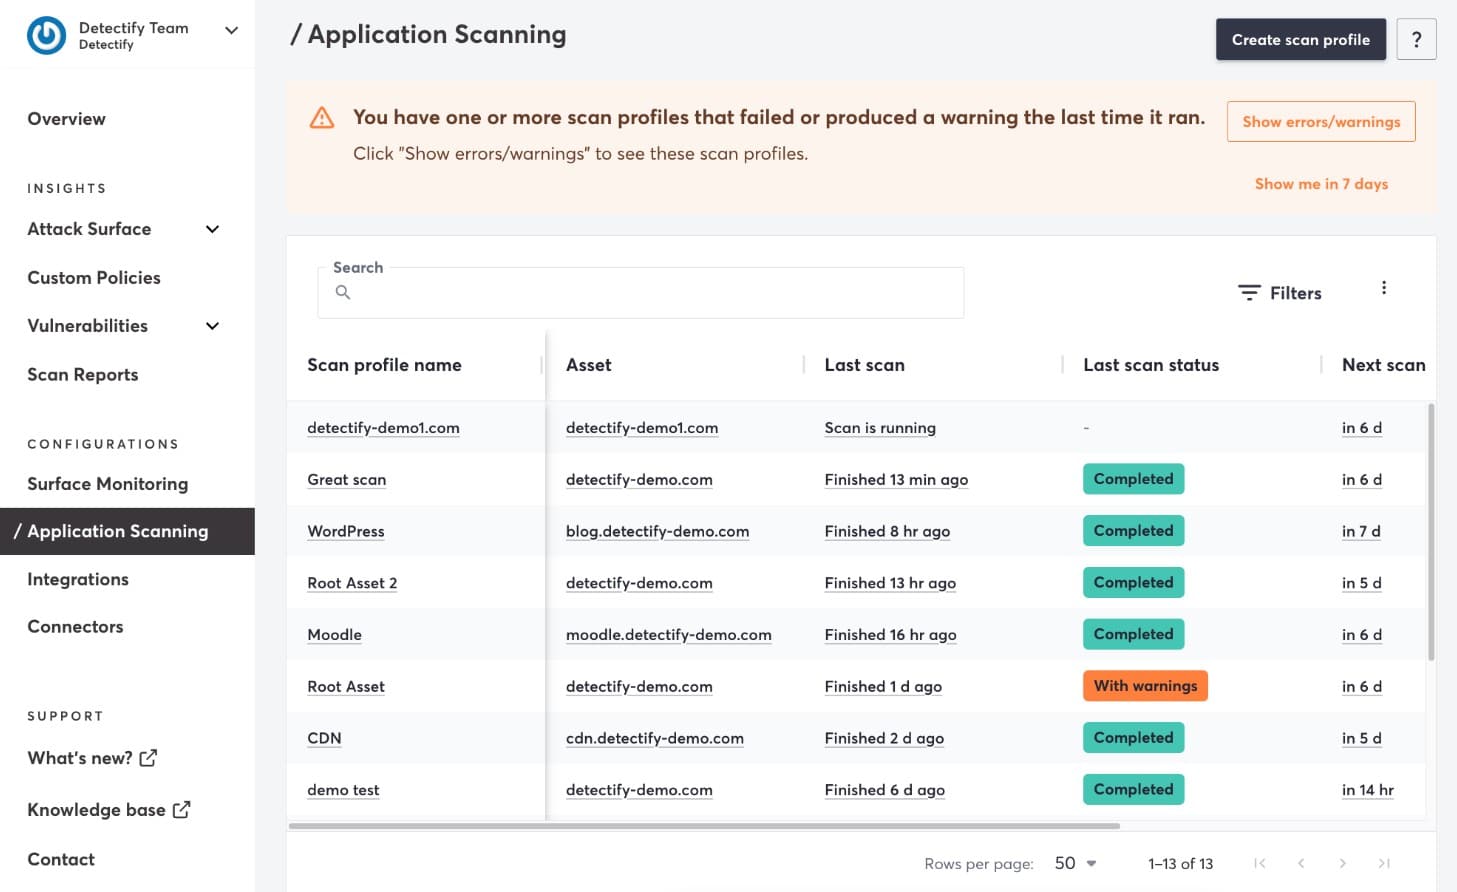This screenshot has width=1457, height=892.
Task: Click the With warnings status badge
Action: click(x=1145, y=686)
